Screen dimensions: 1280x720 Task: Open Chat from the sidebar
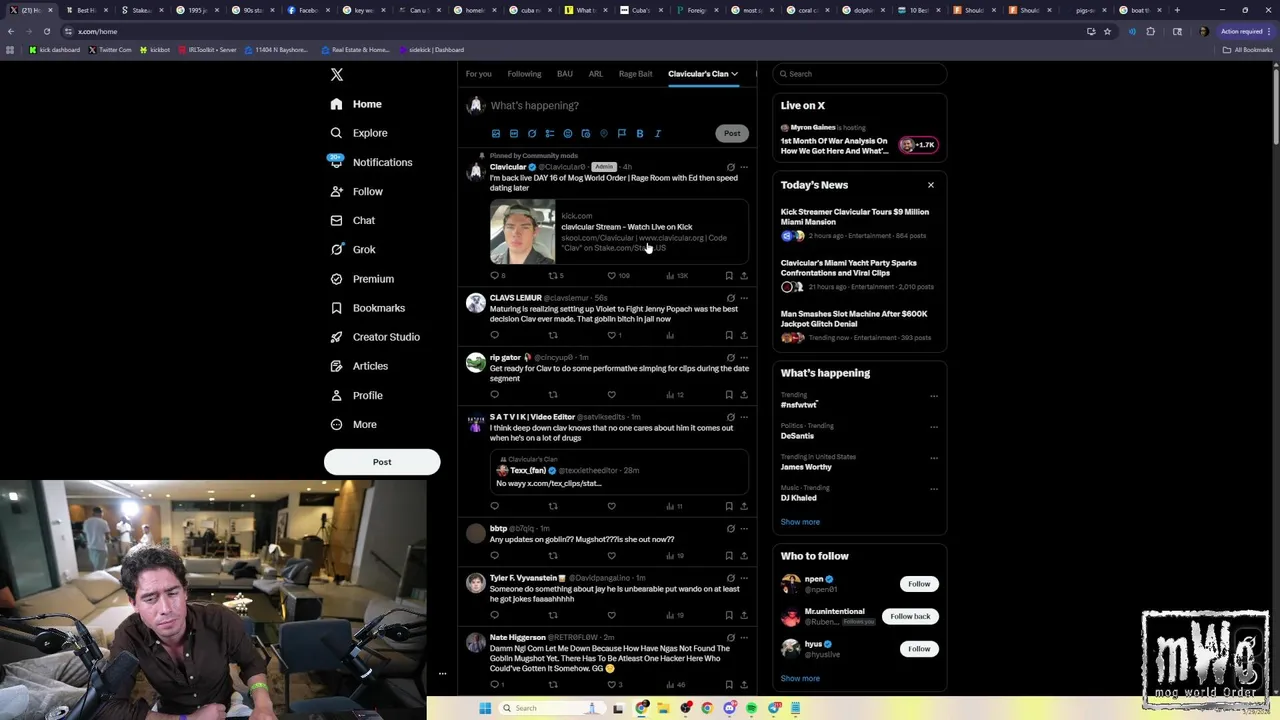coord(352,220)
